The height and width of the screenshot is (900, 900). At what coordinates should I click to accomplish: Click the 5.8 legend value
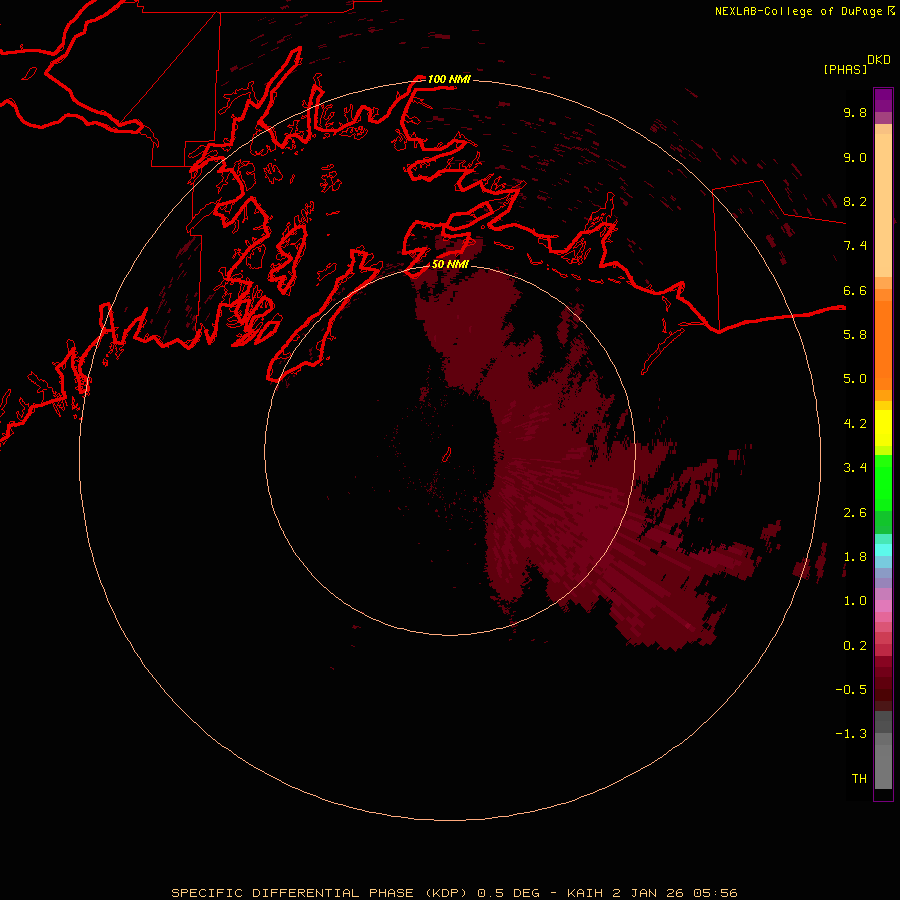tap(855, 335)
